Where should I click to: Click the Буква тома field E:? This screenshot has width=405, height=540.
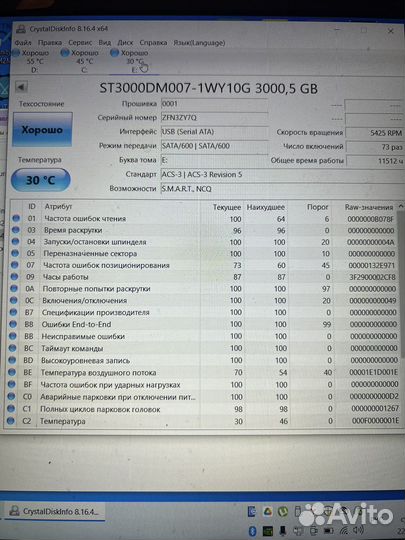[214, 160]
